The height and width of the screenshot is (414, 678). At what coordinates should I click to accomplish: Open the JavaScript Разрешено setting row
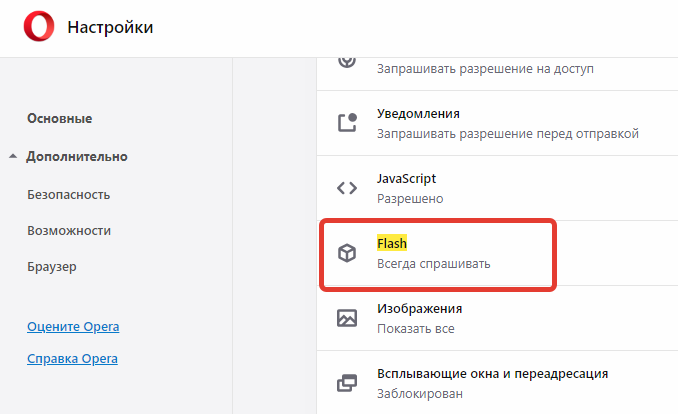[497, 188]
